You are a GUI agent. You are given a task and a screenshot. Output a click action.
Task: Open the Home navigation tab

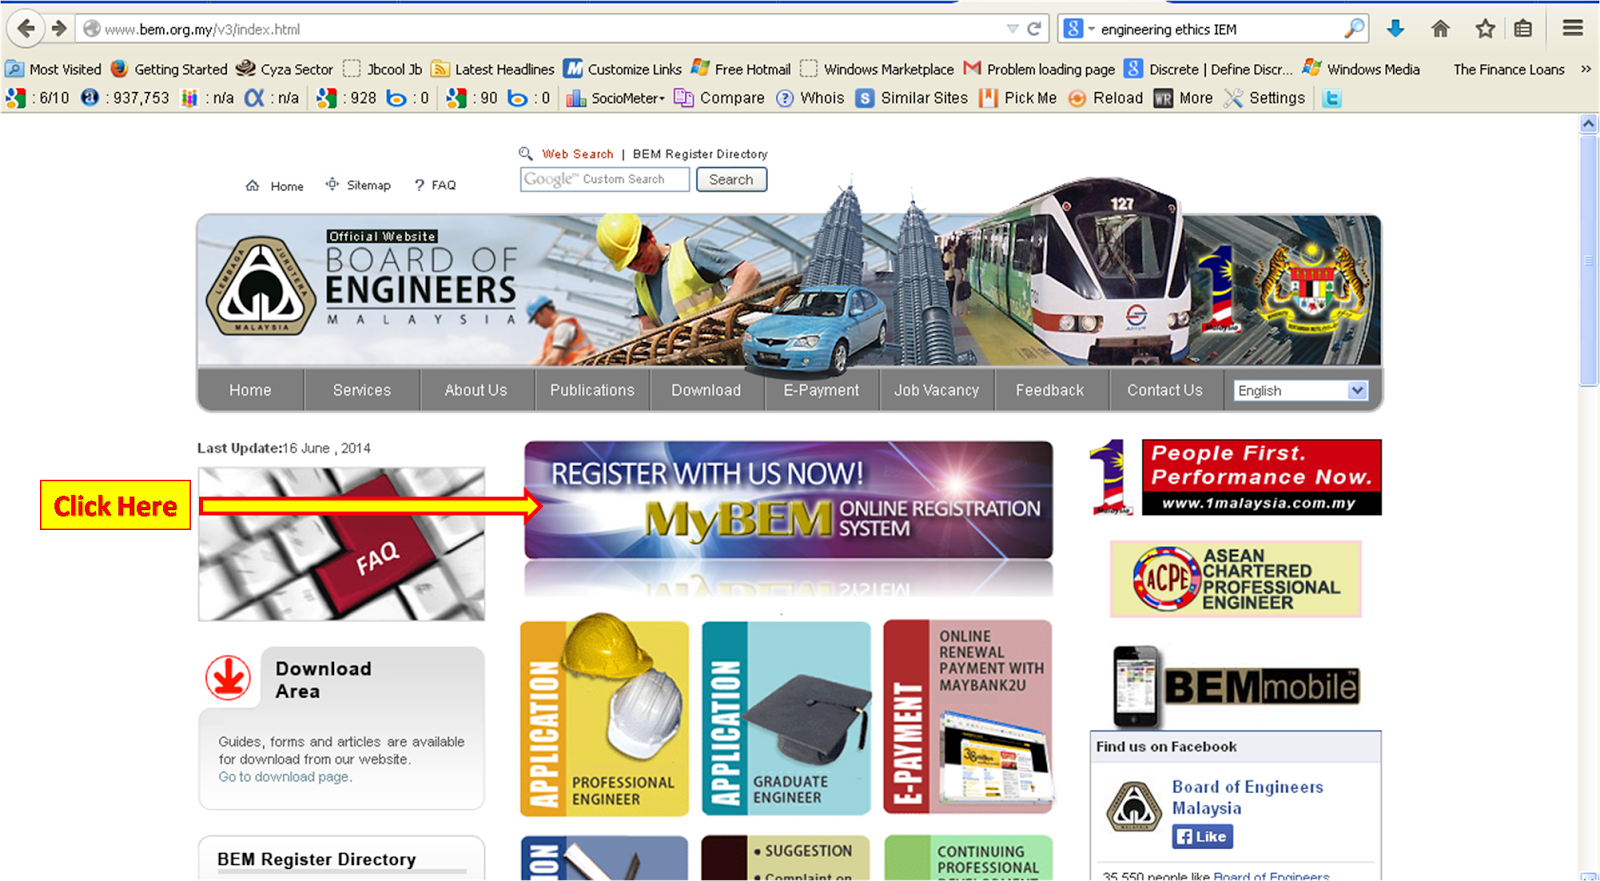[x=250, y=390]
